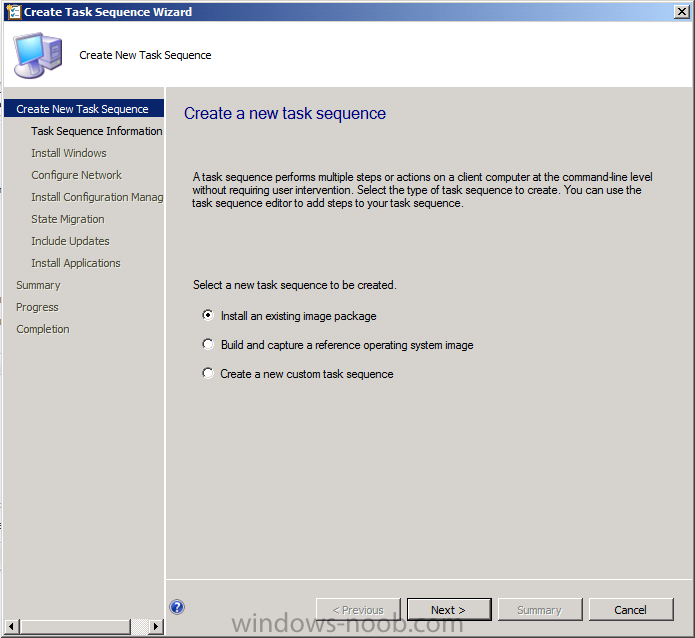This screenshot has height=638, width=695.
Task: Click sidebar scrollbar right arrow
Action: (156, 626)
